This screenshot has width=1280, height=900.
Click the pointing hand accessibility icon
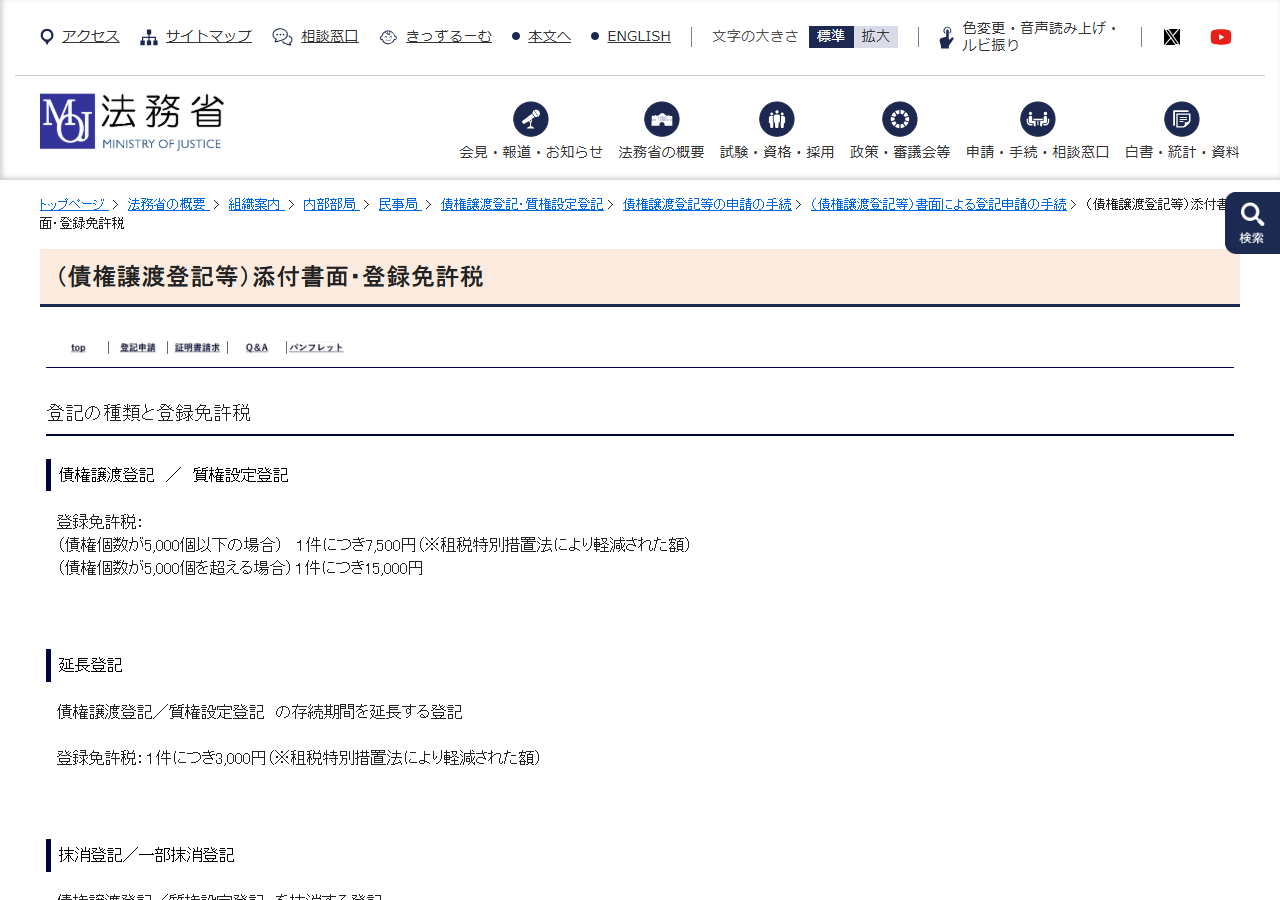coord(946,38)
